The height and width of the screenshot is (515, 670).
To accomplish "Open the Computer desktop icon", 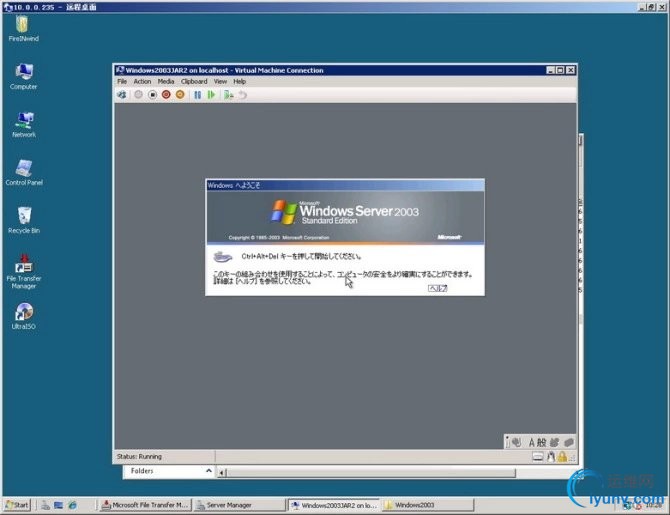I will 24,77.
